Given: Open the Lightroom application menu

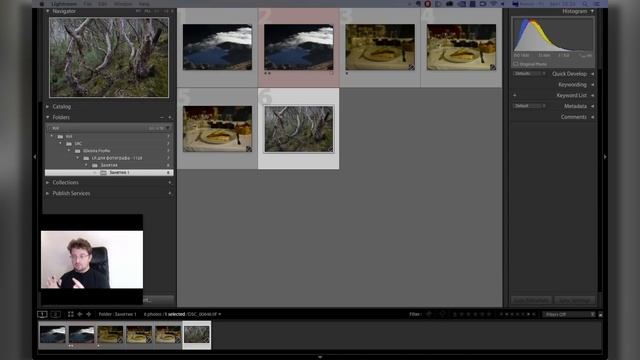Looking at the screenshot, I should 64,4.
